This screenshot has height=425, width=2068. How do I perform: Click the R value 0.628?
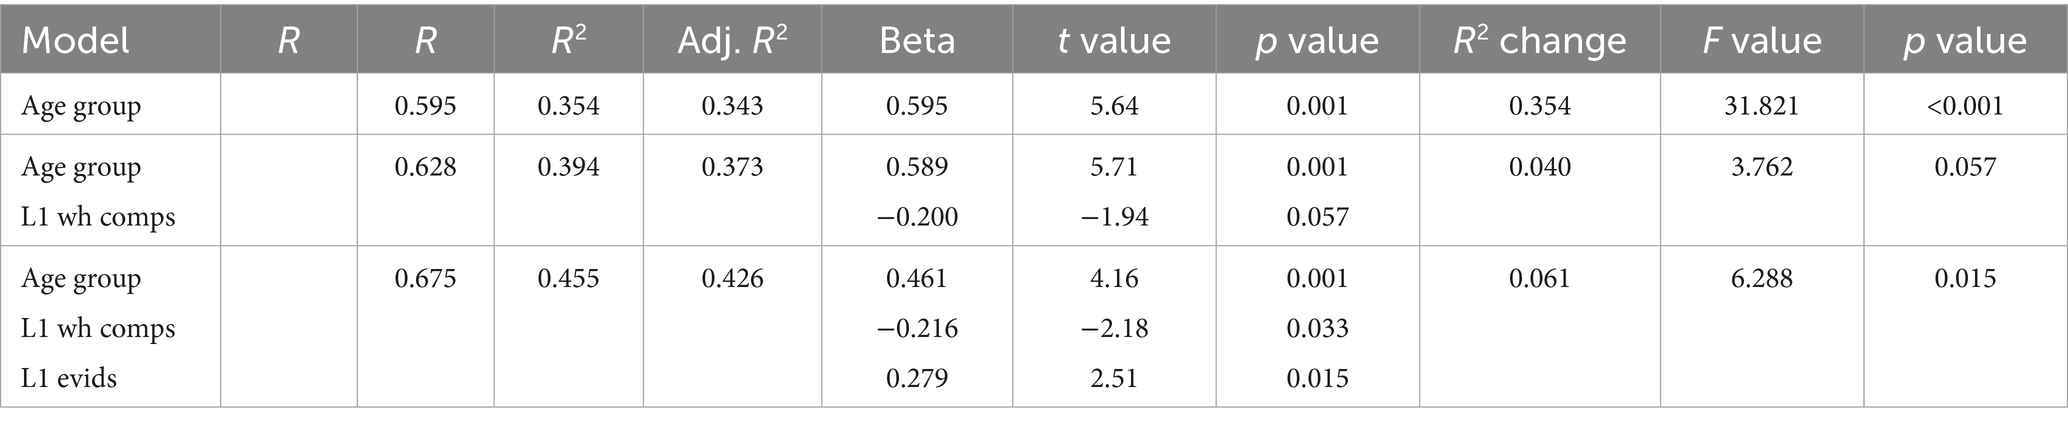coord(425,167)
